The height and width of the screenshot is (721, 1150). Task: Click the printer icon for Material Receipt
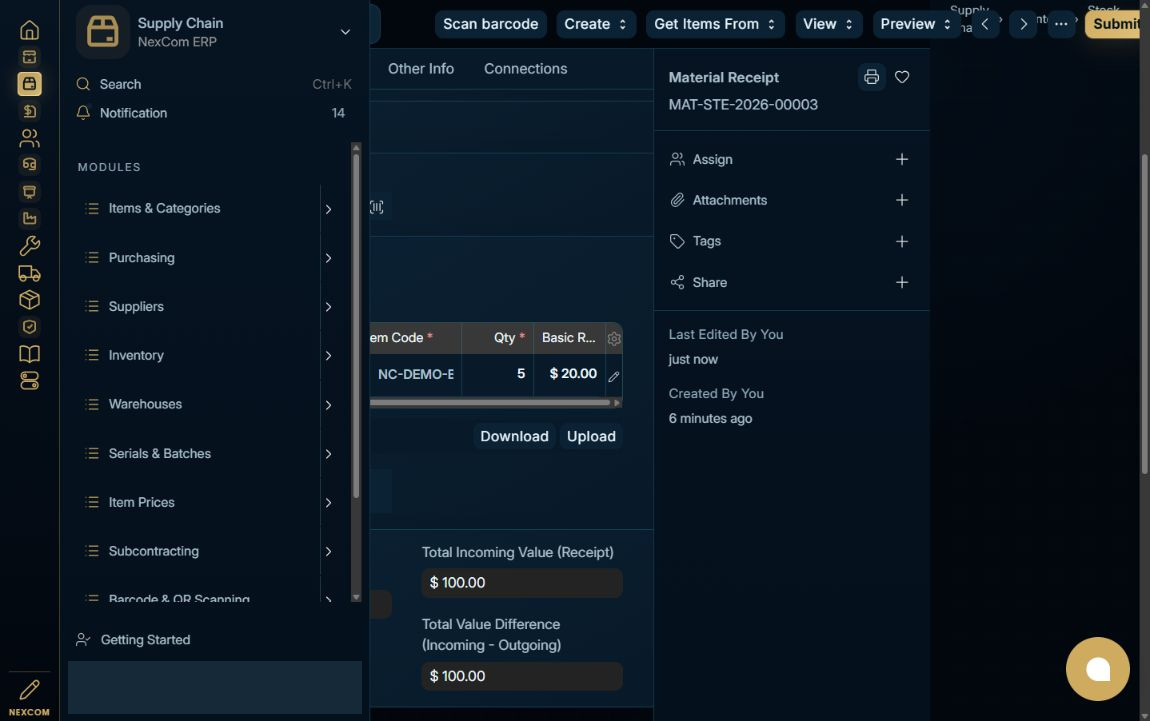(x=871, y=77)
